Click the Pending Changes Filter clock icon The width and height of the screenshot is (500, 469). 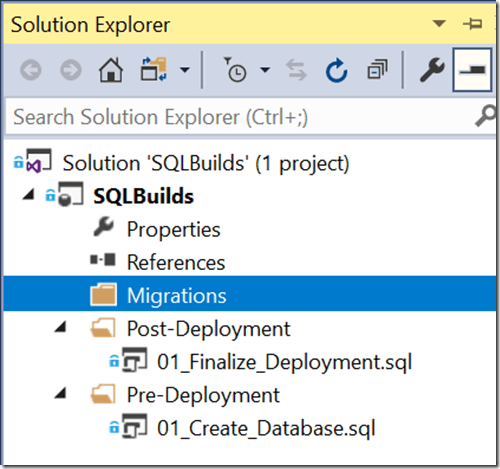pos(235,69)
